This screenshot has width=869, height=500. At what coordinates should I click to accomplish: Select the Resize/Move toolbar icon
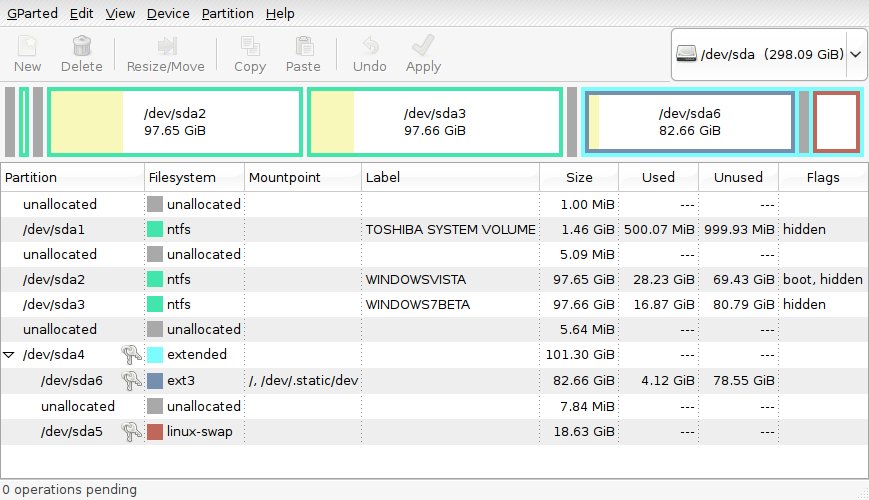[165, 46]
